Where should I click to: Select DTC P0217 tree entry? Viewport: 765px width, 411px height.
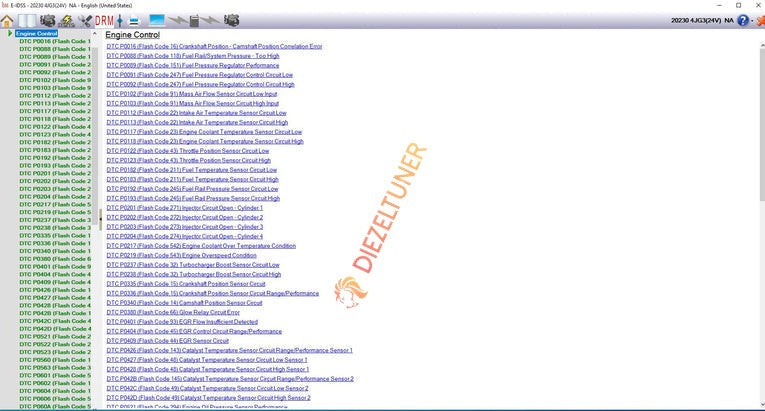point(55,205)
